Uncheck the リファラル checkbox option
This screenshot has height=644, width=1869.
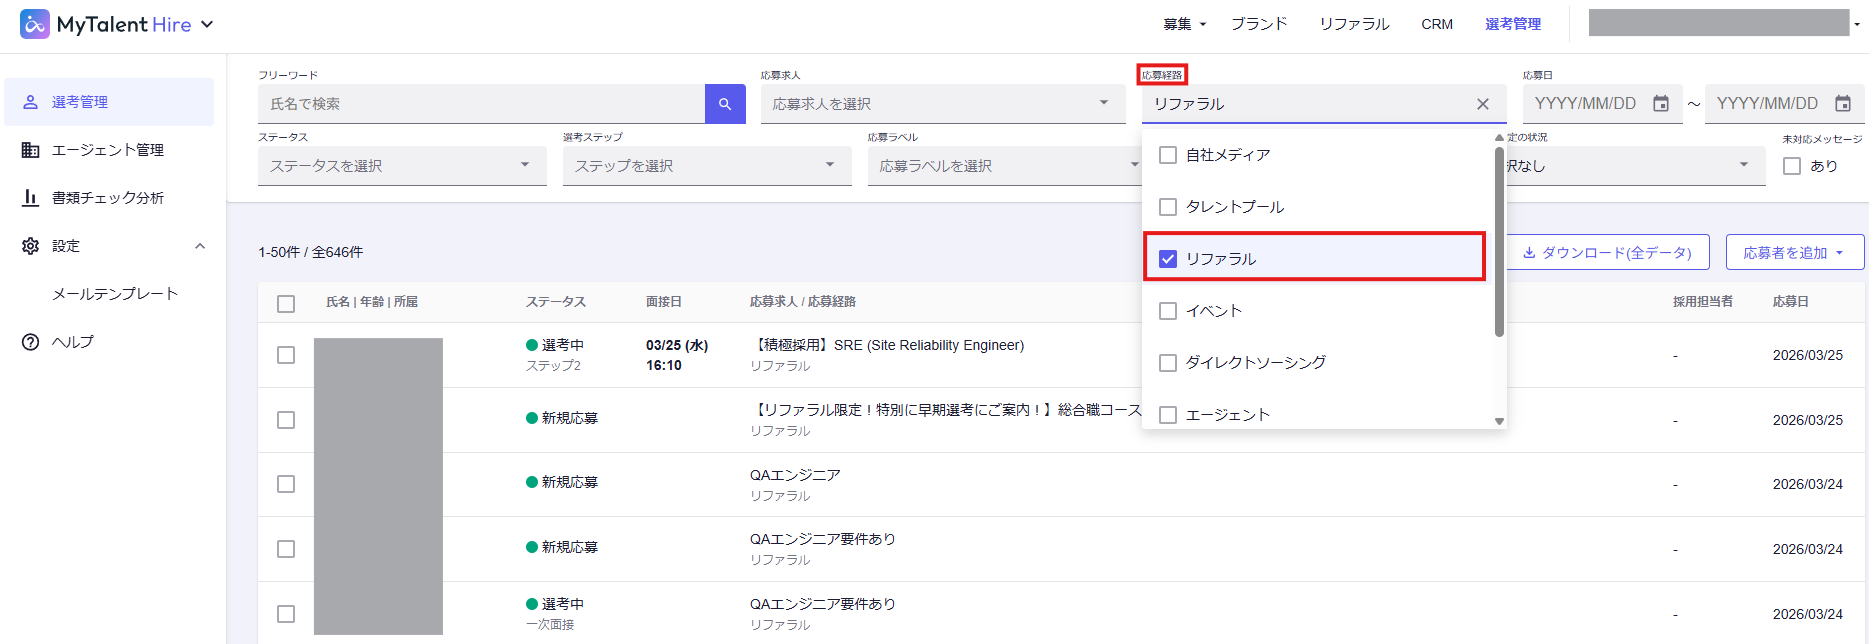click(1168, 259)
